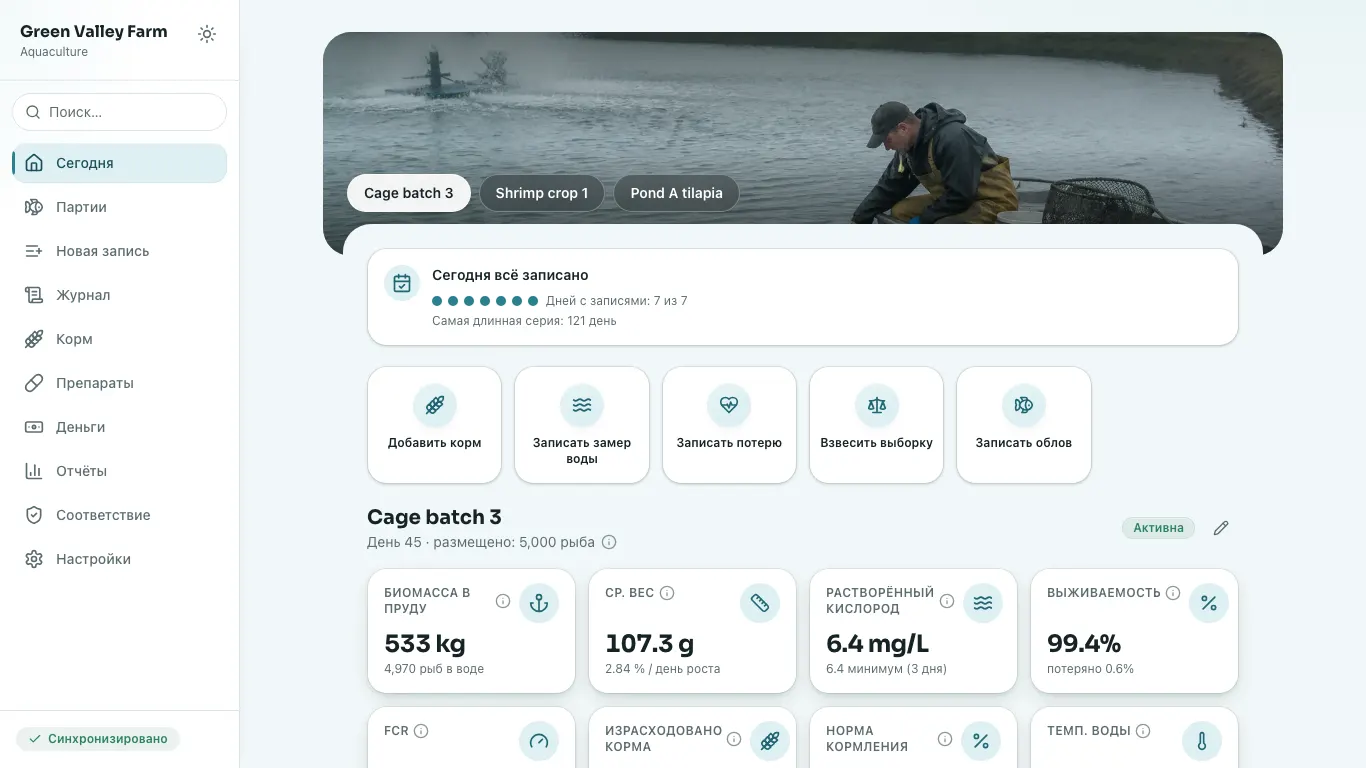Click the pill icon beside Препараты

click(34, 383)
